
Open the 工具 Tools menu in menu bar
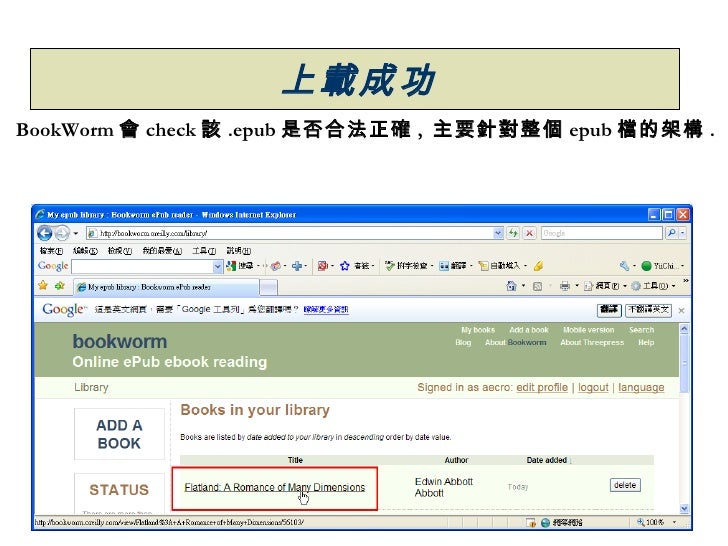point(204,251)
